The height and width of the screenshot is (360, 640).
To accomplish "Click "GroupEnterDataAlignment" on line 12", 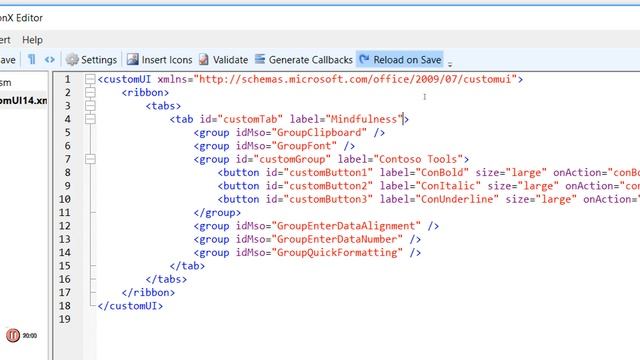I will (x=346, y=226).
